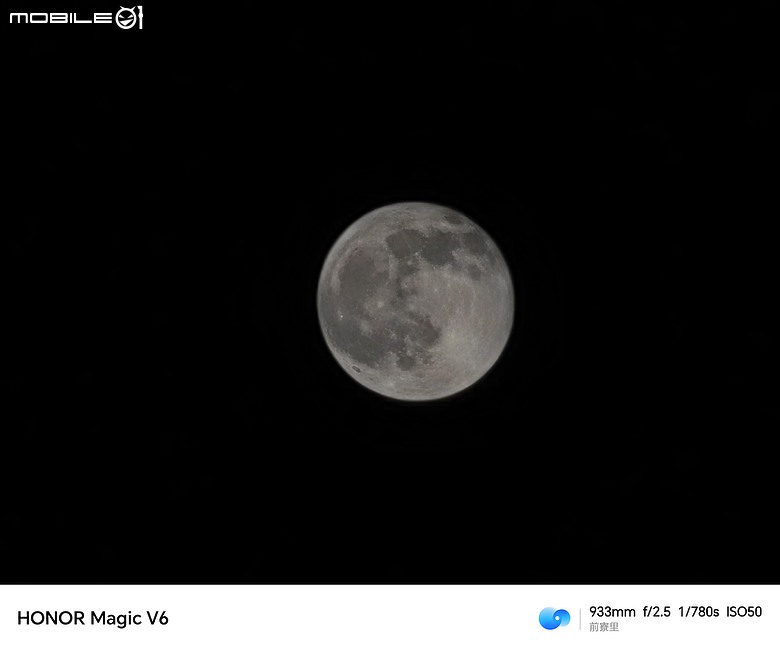Click the 前寮里 location text
780x651 pixels.
(x=604, y=627)
